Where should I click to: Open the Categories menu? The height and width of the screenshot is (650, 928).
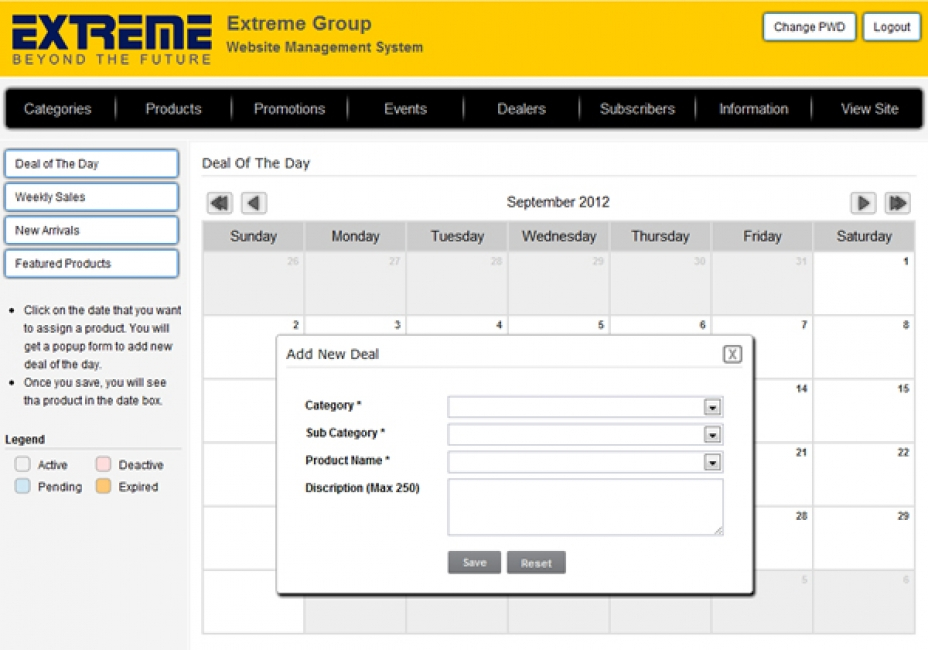[57, 109]
